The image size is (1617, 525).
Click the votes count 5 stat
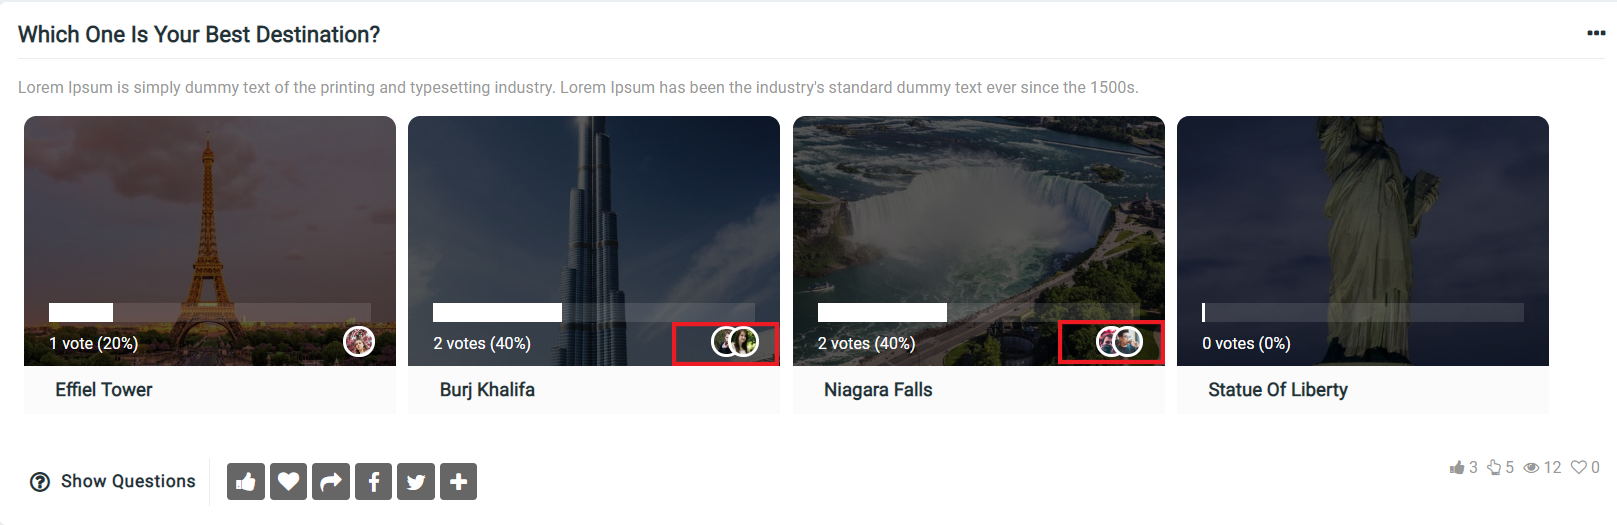[1501, 467]
